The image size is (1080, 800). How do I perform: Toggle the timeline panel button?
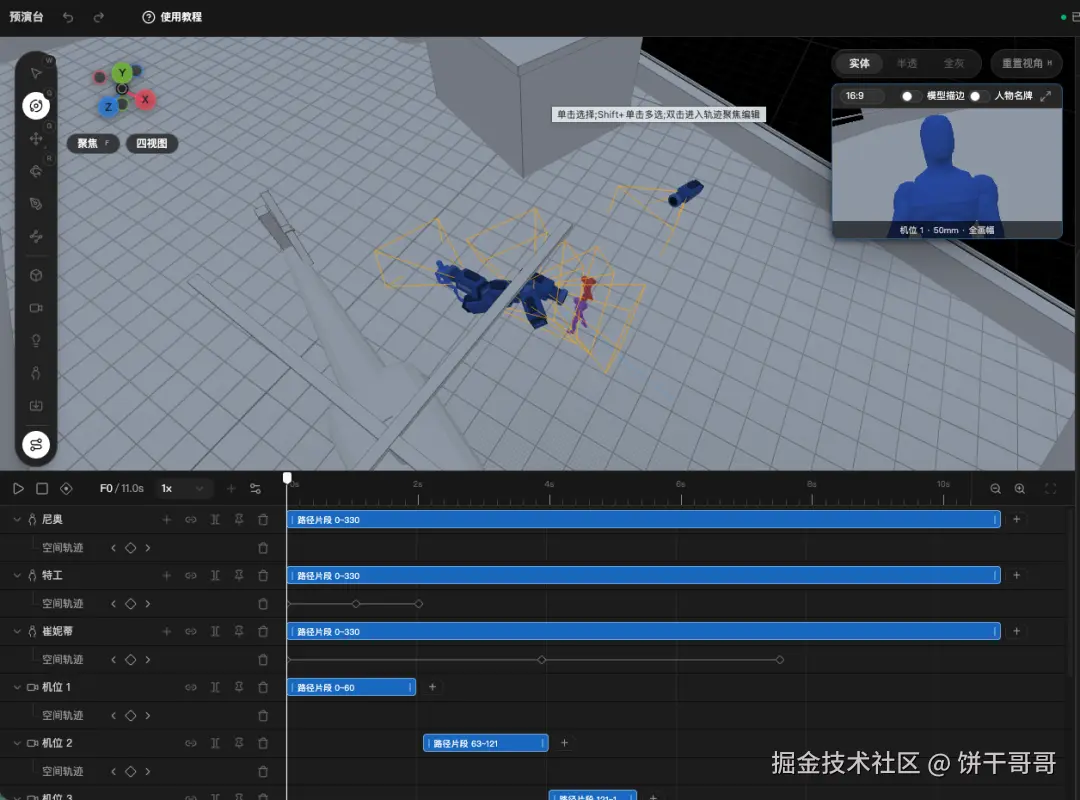(36, 444)
